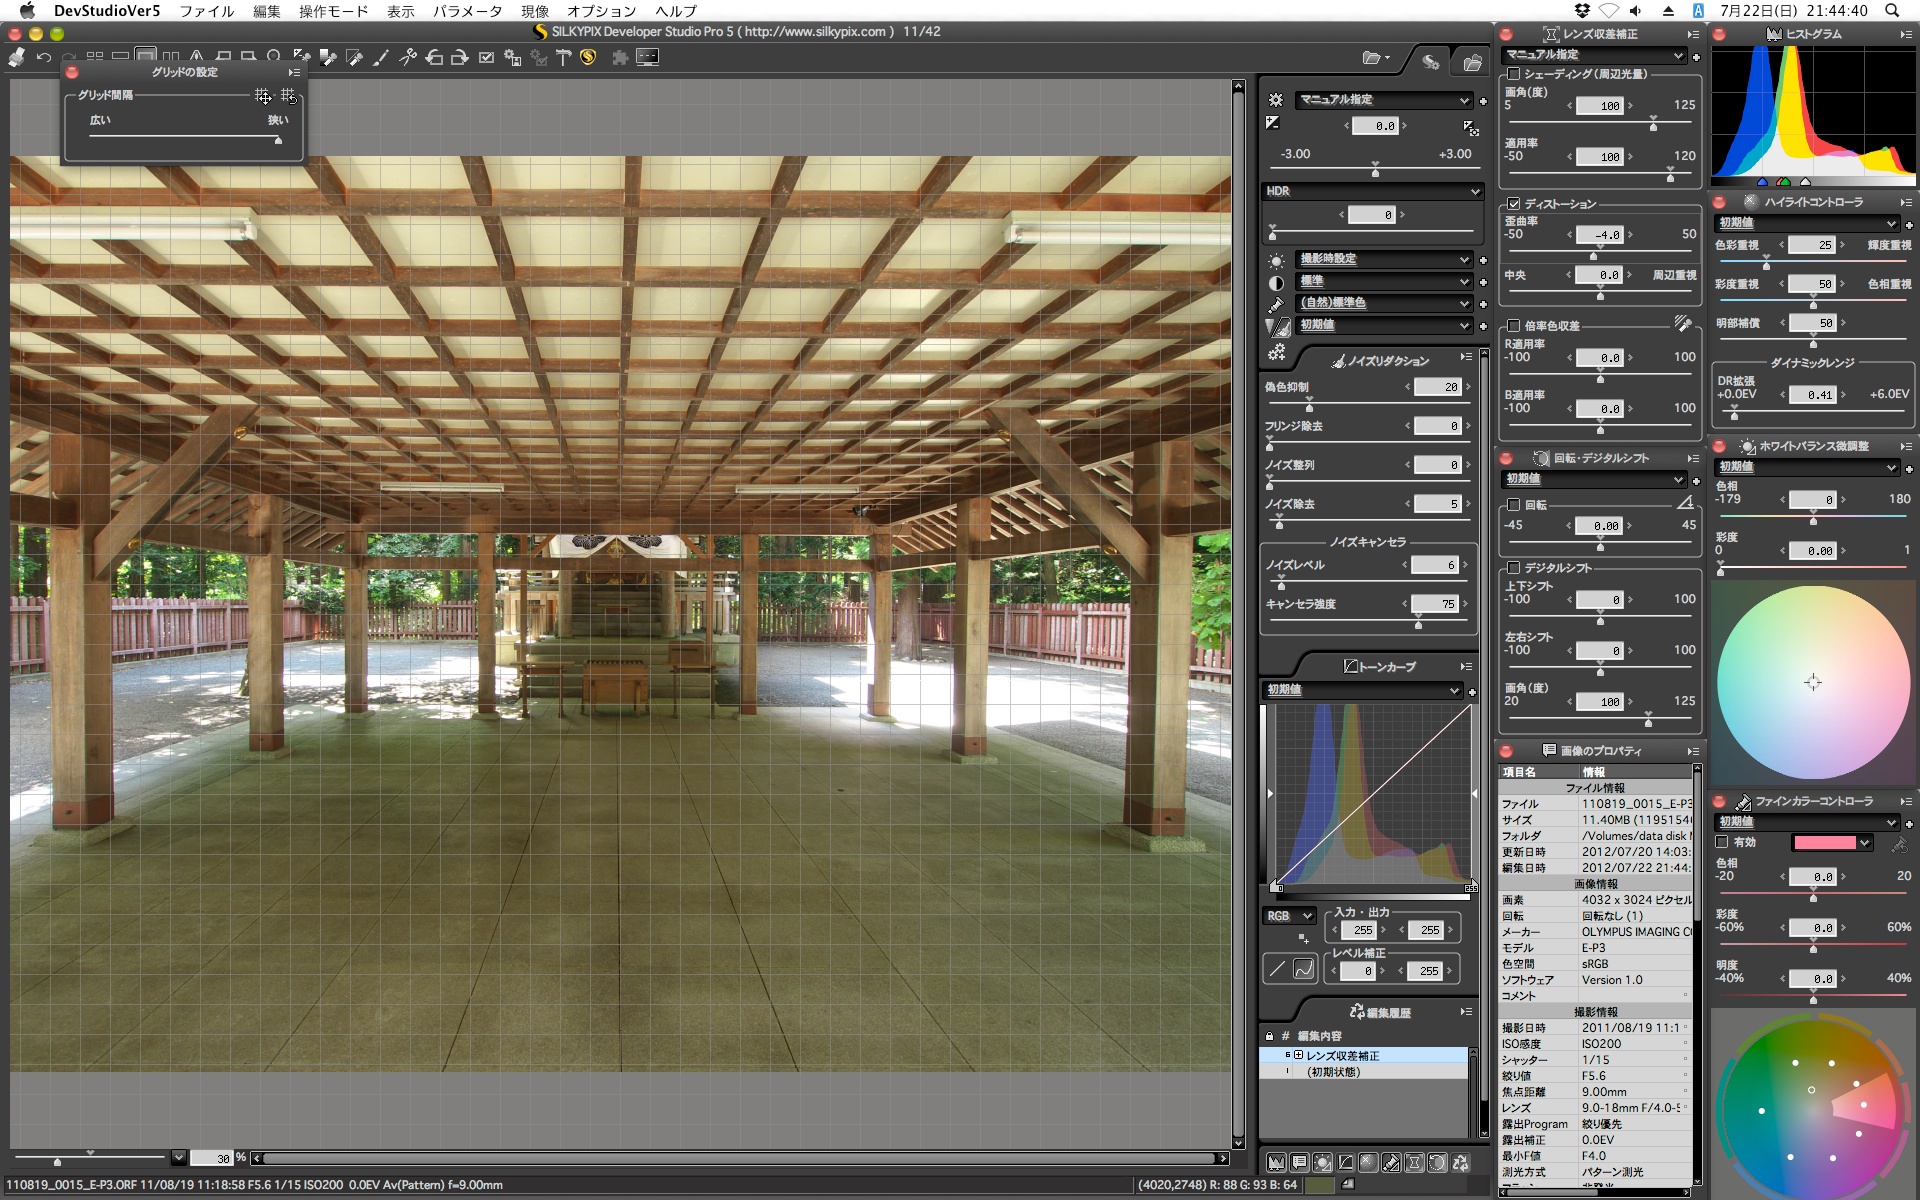Click the gold SILKYPIX coin icon
Image resolution: width=1920 pixels, height=1200 pixels.
tap(588, 57)
